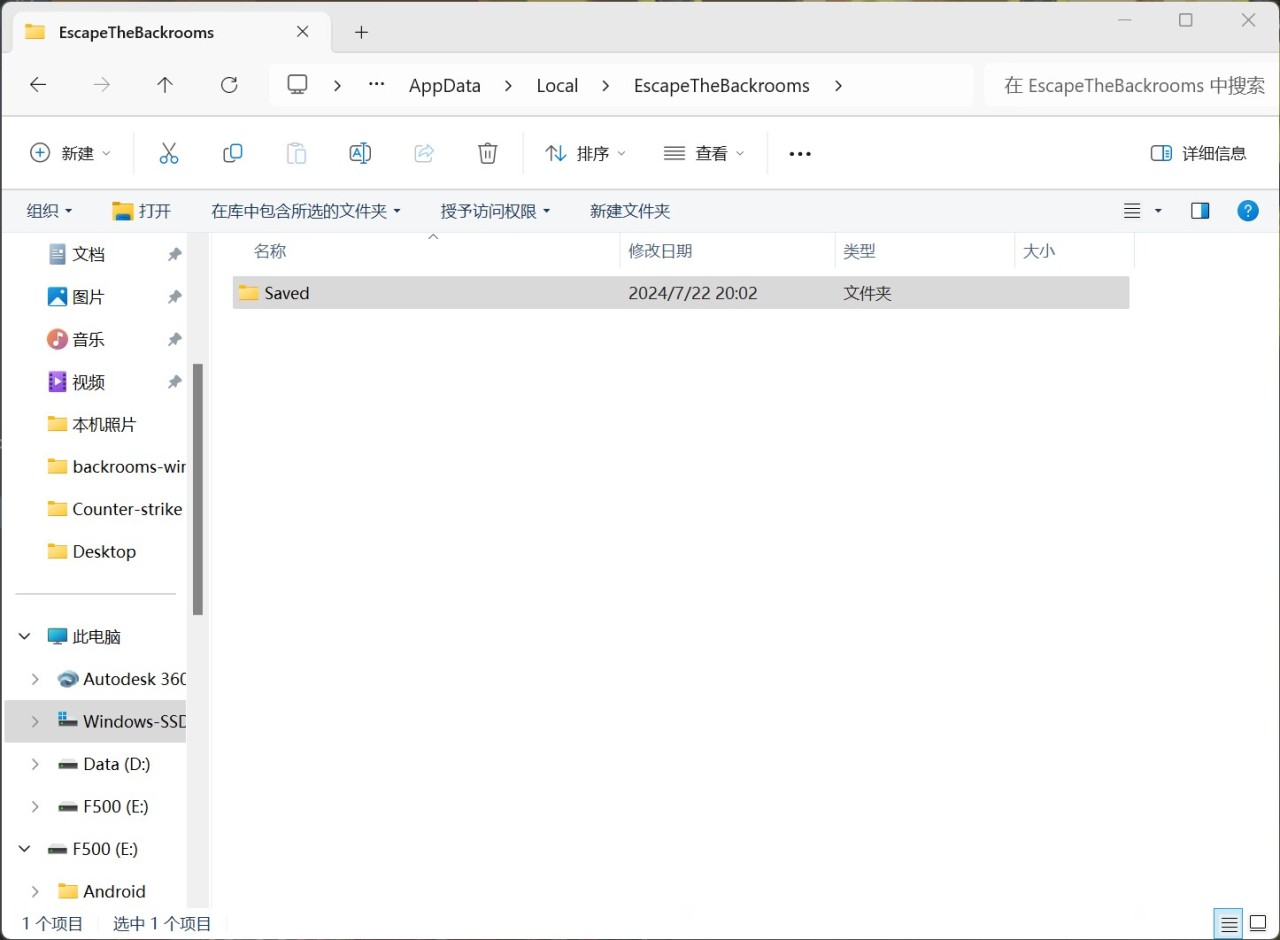1280x940 pixels.
Task: Expand the Windows-SSD drive node
Action: tap(35, 721)
